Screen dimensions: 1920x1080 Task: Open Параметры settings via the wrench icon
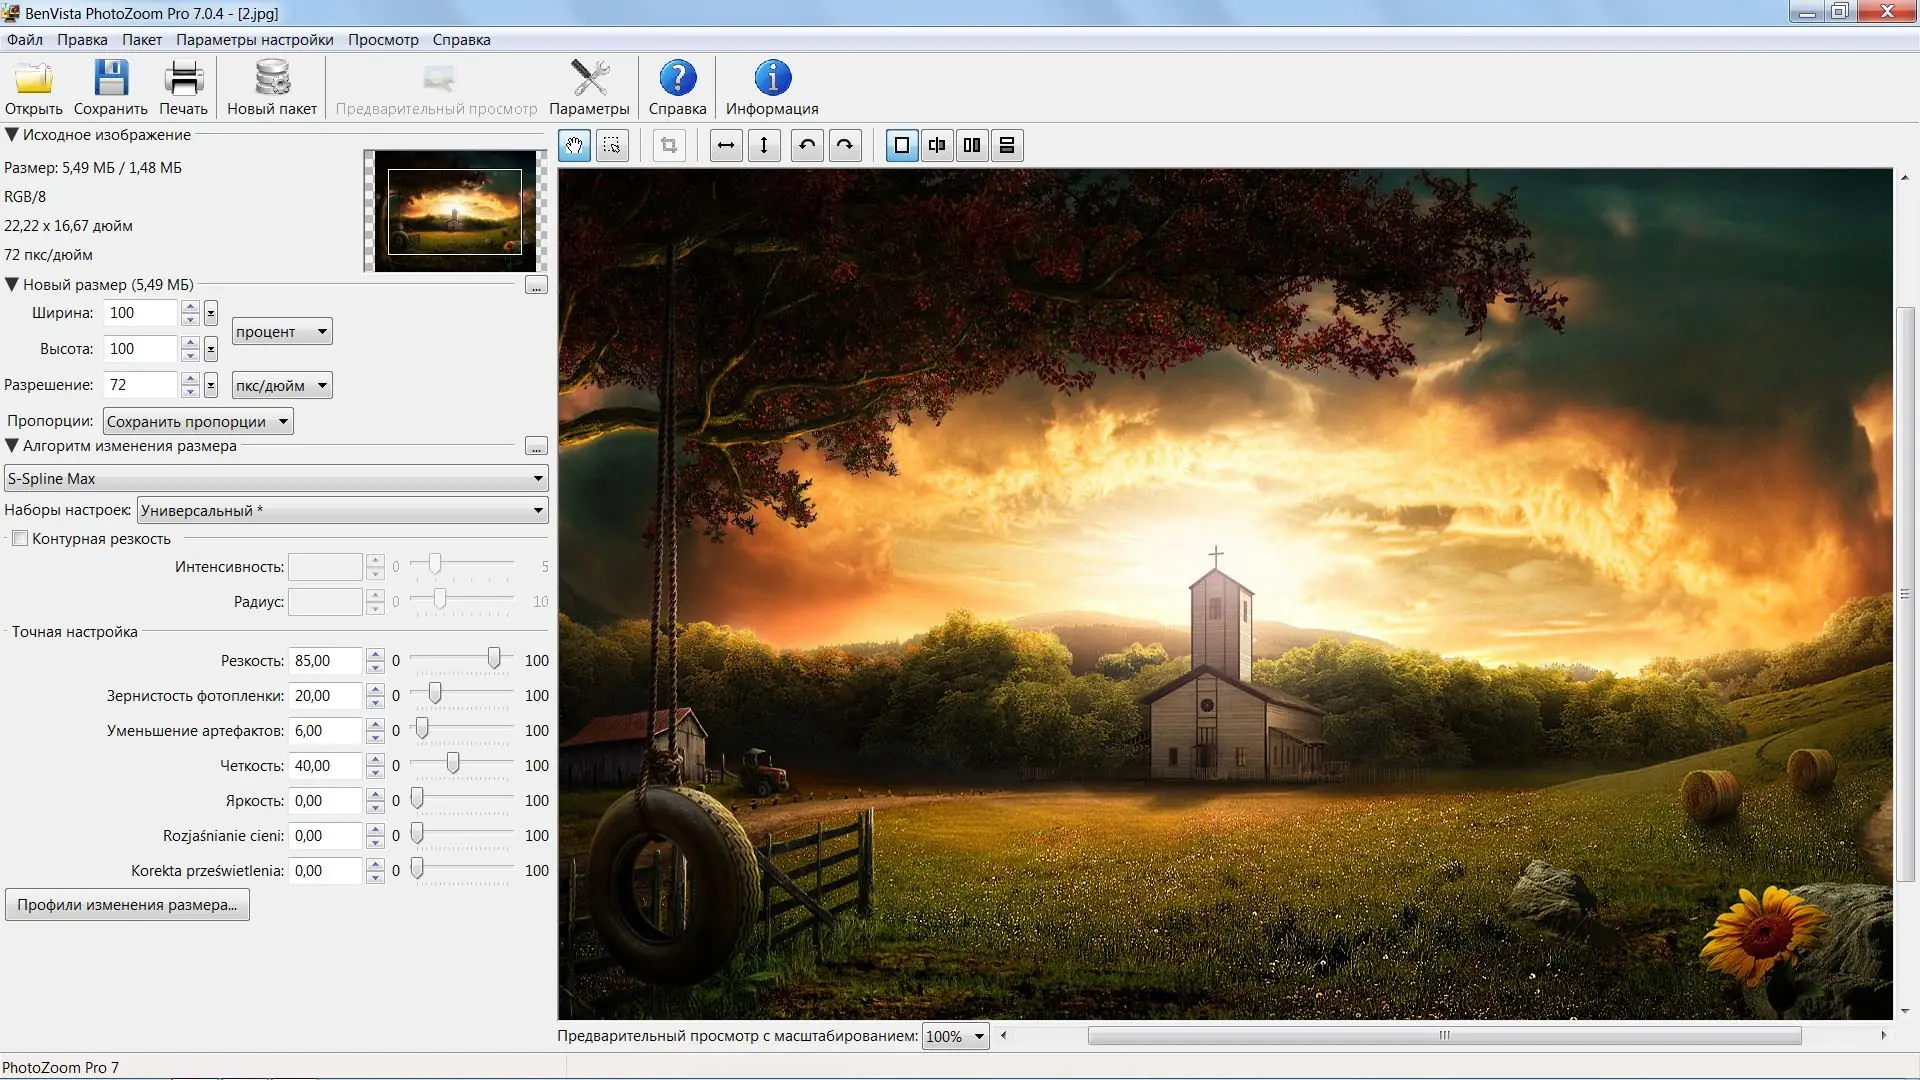(x=590, y=85)
